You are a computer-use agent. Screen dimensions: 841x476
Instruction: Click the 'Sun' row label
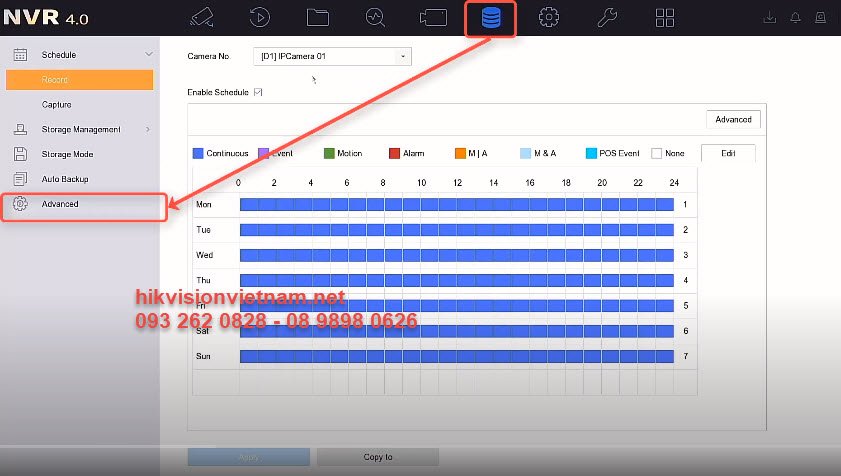(203, 356)
